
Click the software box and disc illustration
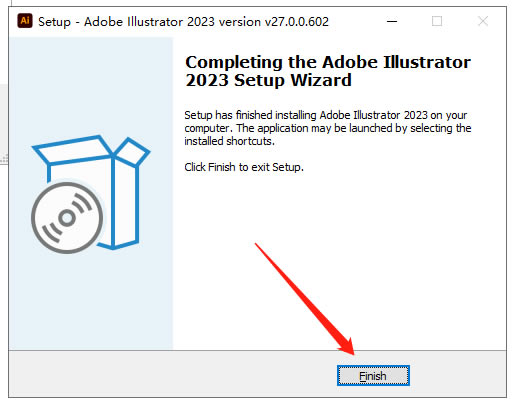90,194
